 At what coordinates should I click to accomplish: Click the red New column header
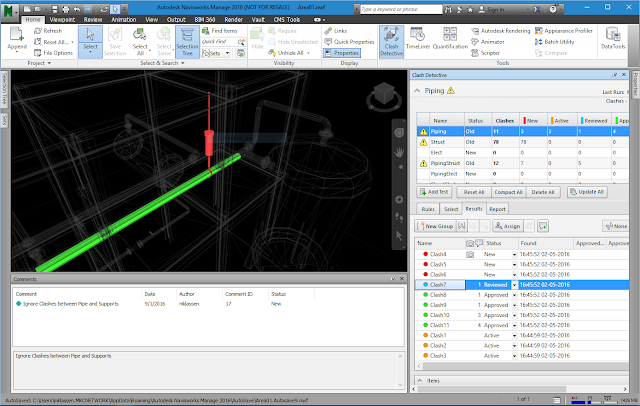pos(533,121)
